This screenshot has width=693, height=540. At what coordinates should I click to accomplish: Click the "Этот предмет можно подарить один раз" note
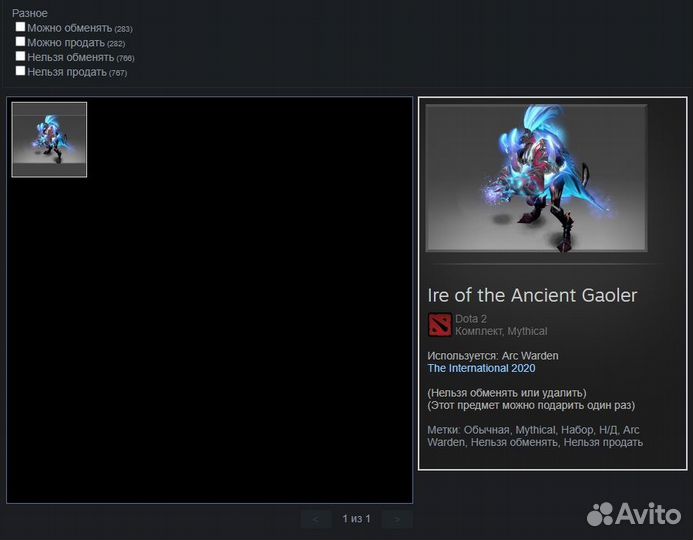pos(531,405)
